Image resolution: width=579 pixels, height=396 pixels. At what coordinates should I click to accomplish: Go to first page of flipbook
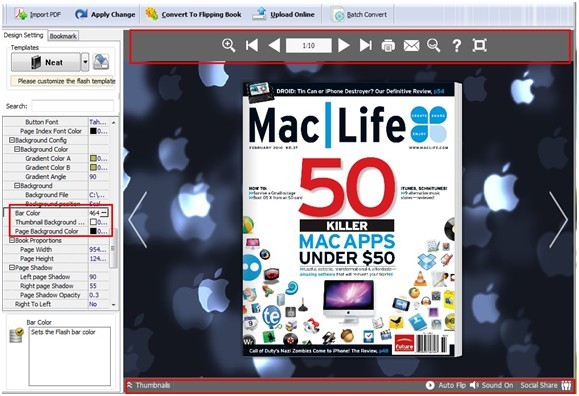click(x=252, y=45)
